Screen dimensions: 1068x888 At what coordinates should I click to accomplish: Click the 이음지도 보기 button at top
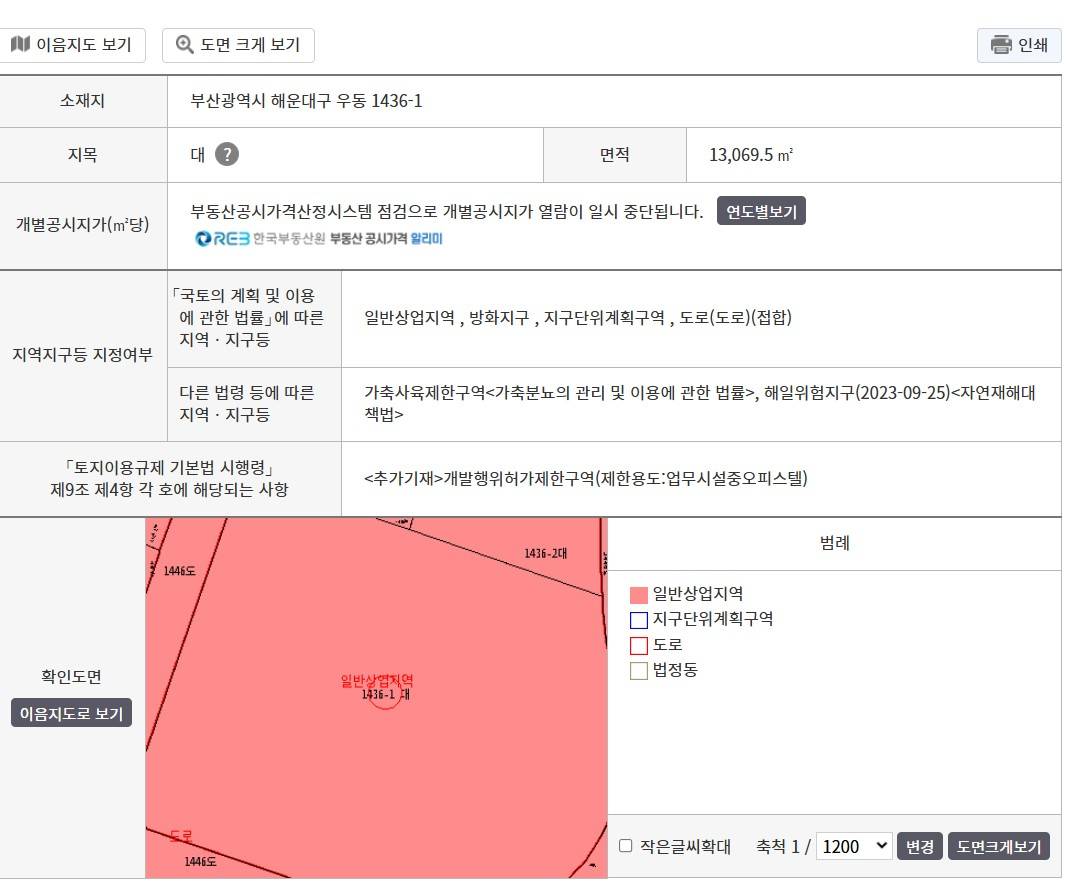[x=72, y=45]
